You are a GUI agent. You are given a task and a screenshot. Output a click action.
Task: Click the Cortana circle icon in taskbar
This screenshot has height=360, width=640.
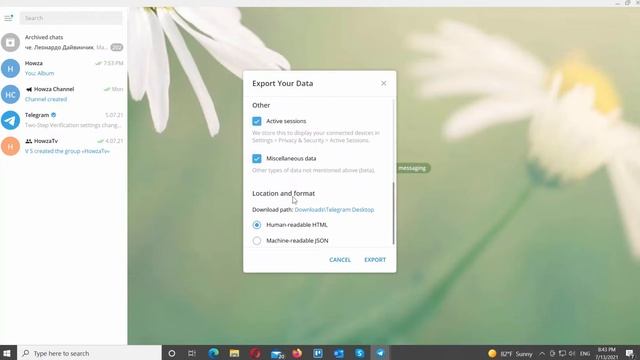click(172, 353)
